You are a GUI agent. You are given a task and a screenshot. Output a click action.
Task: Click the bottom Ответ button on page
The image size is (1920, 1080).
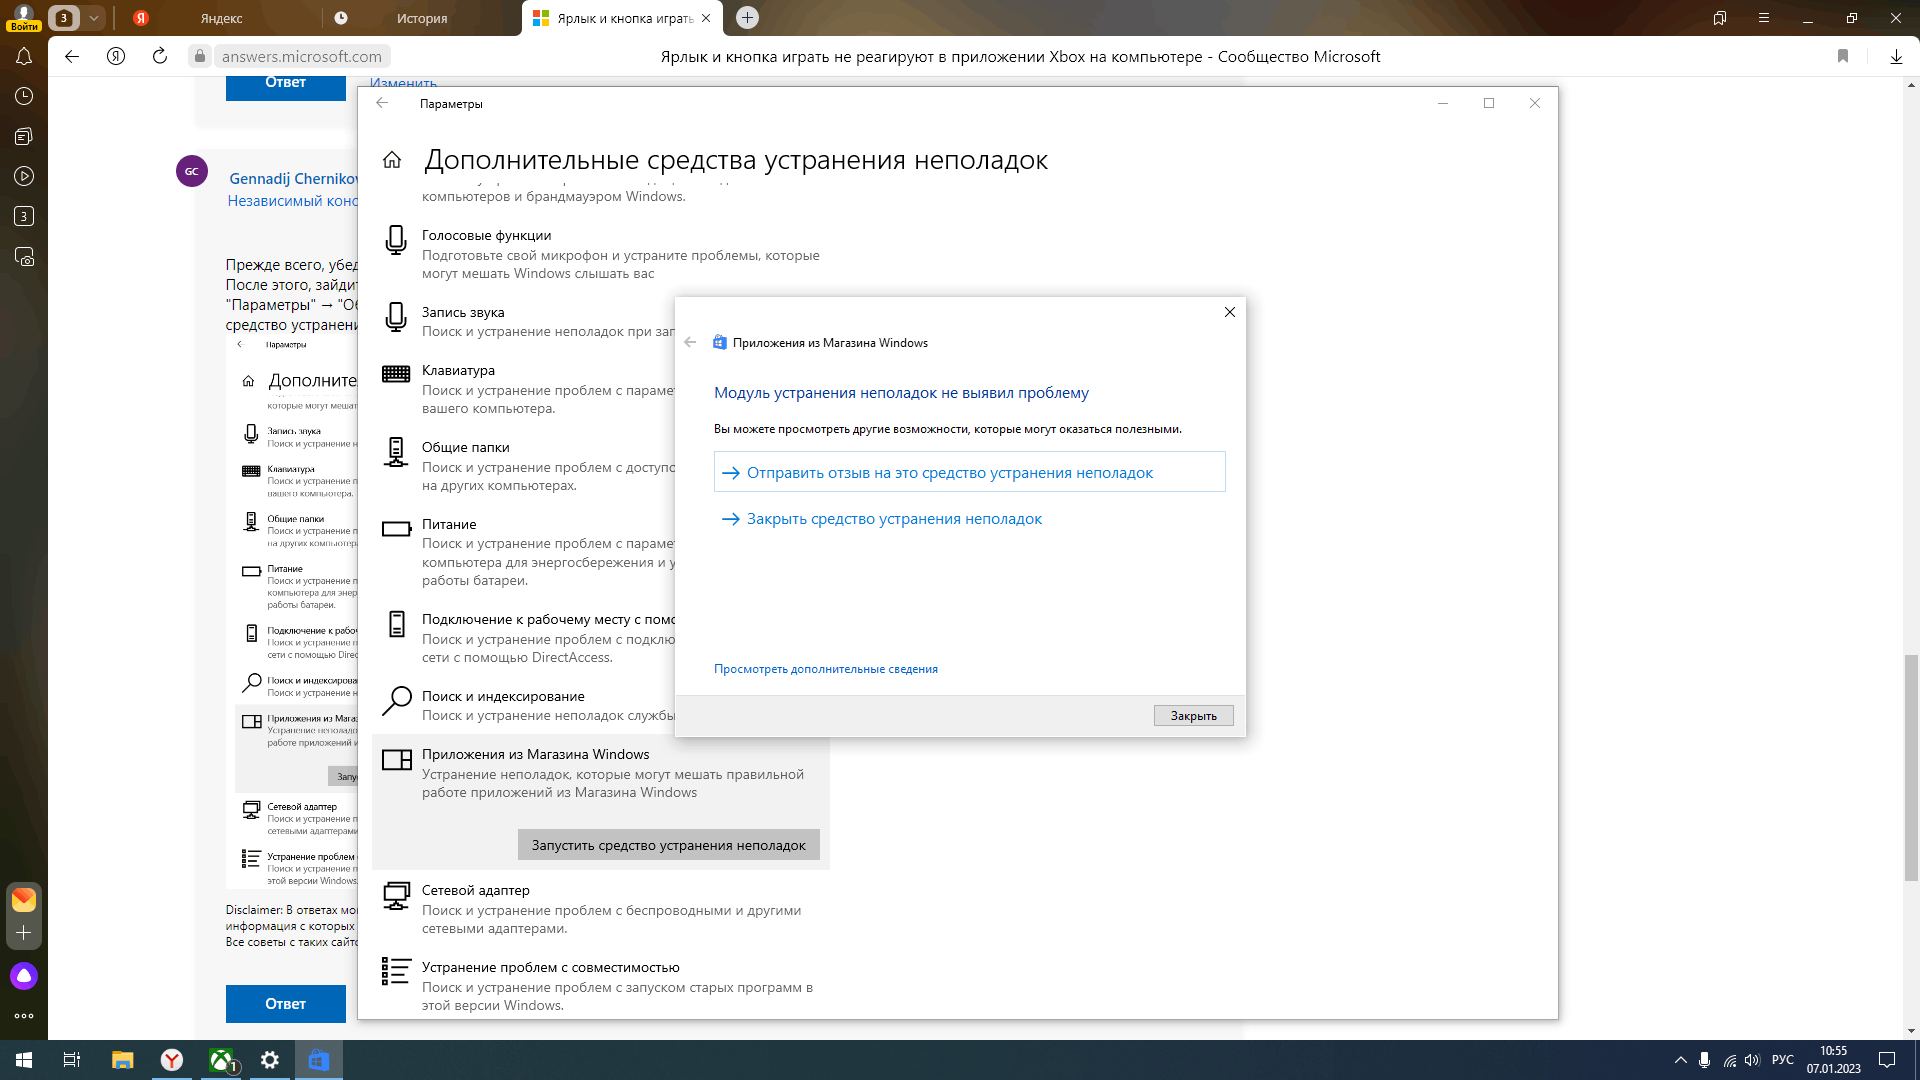click(x=285, y=1004)
